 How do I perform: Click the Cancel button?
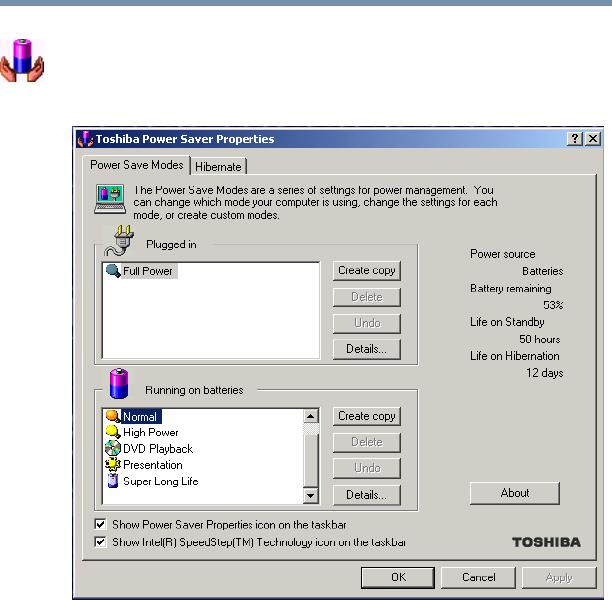pos(479,577)
